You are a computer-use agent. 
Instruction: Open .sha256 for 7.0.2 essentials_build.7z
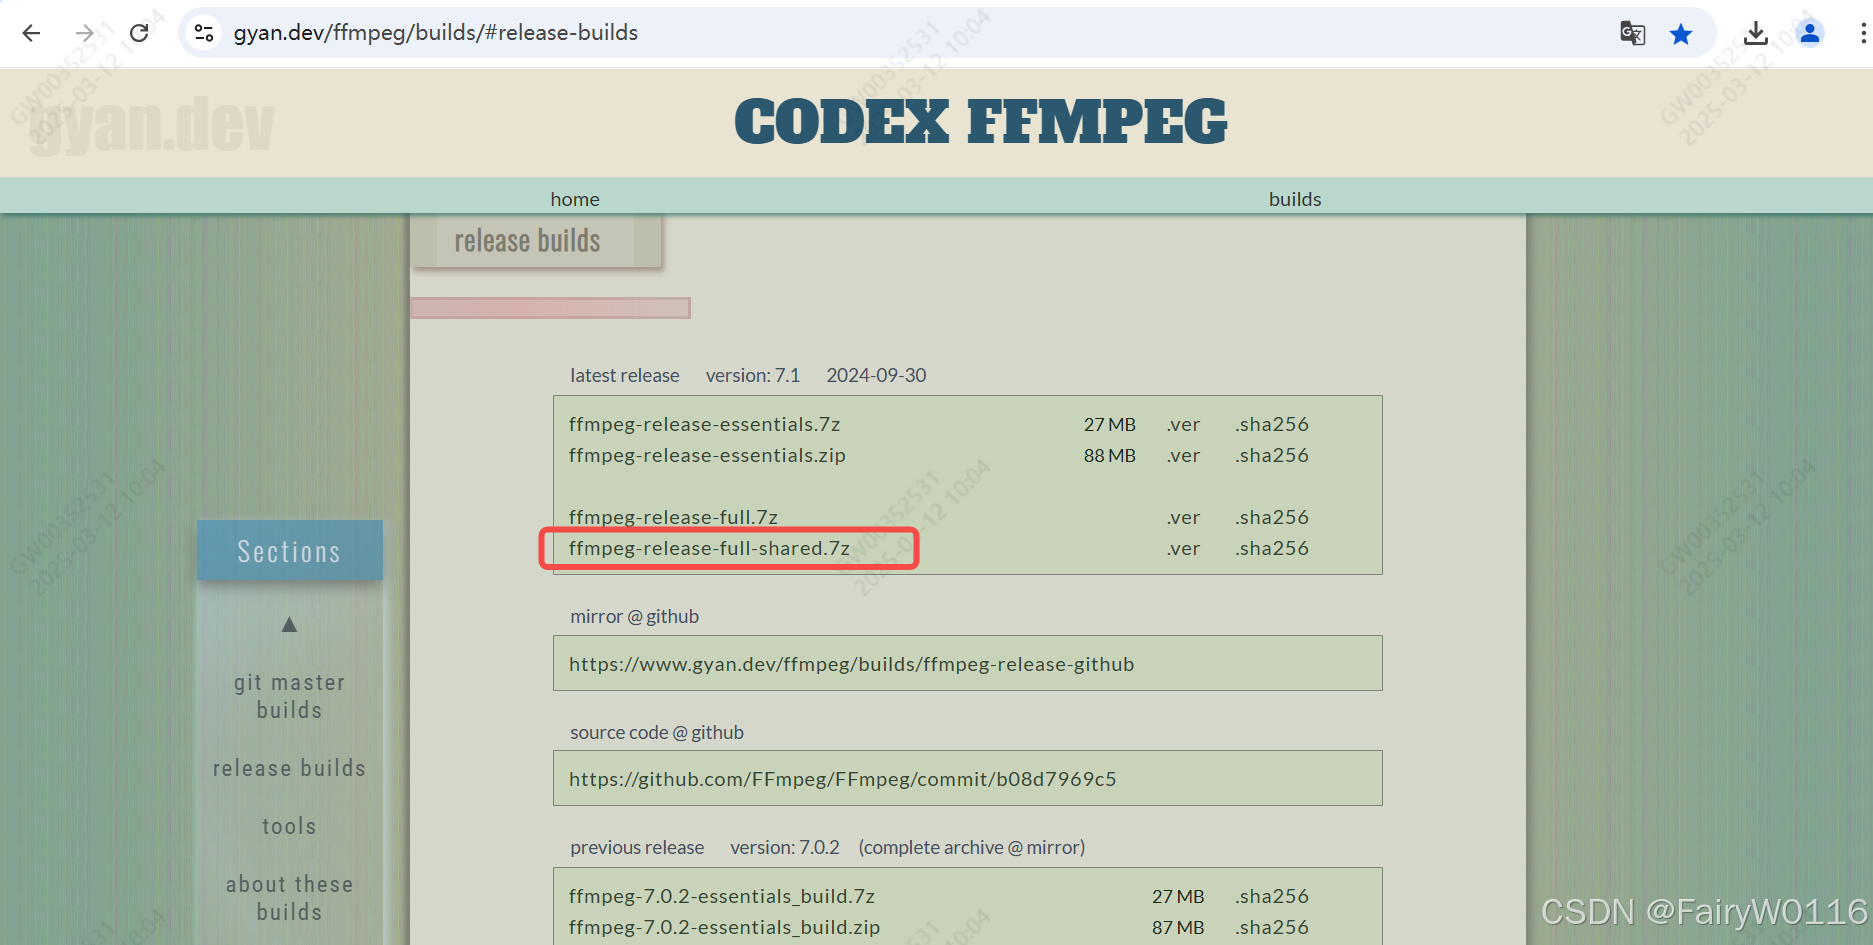pos(1271,897)
